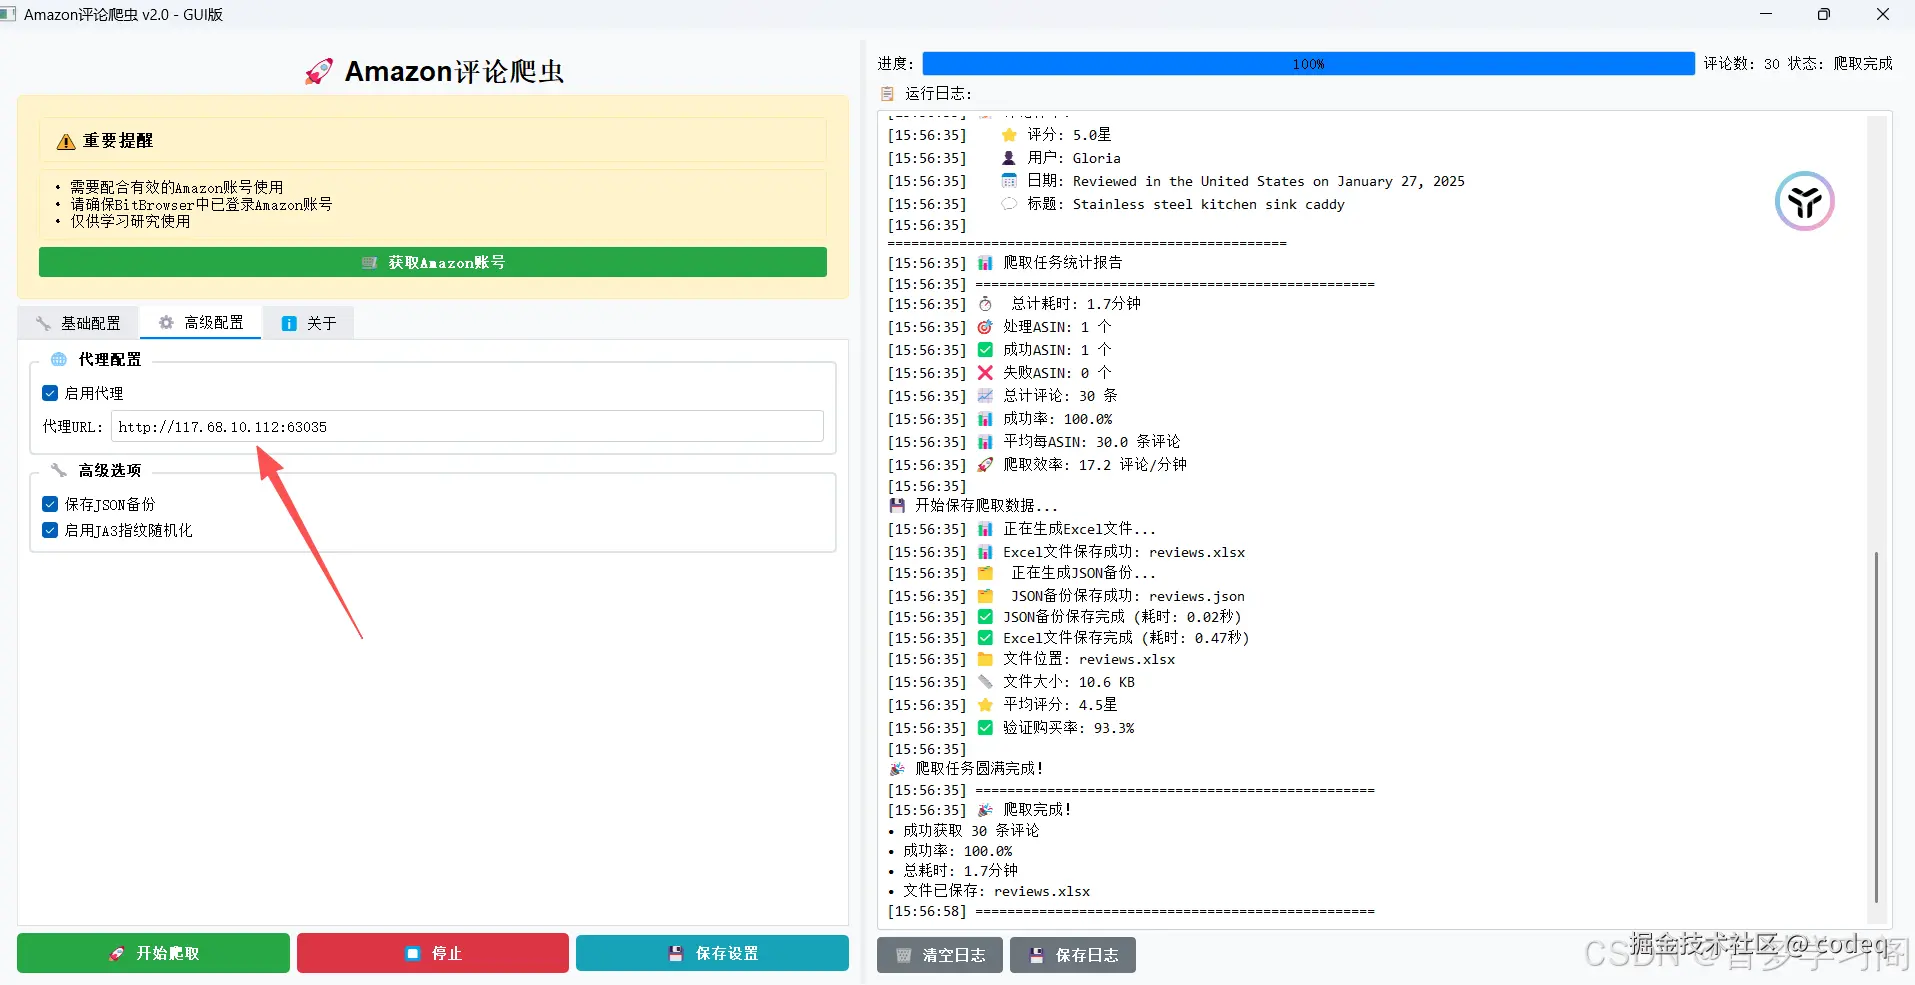Click the log line '平均每ASIN: 30.0 条评论'
Screen dimensions: 1915x985
[1092, 442]
